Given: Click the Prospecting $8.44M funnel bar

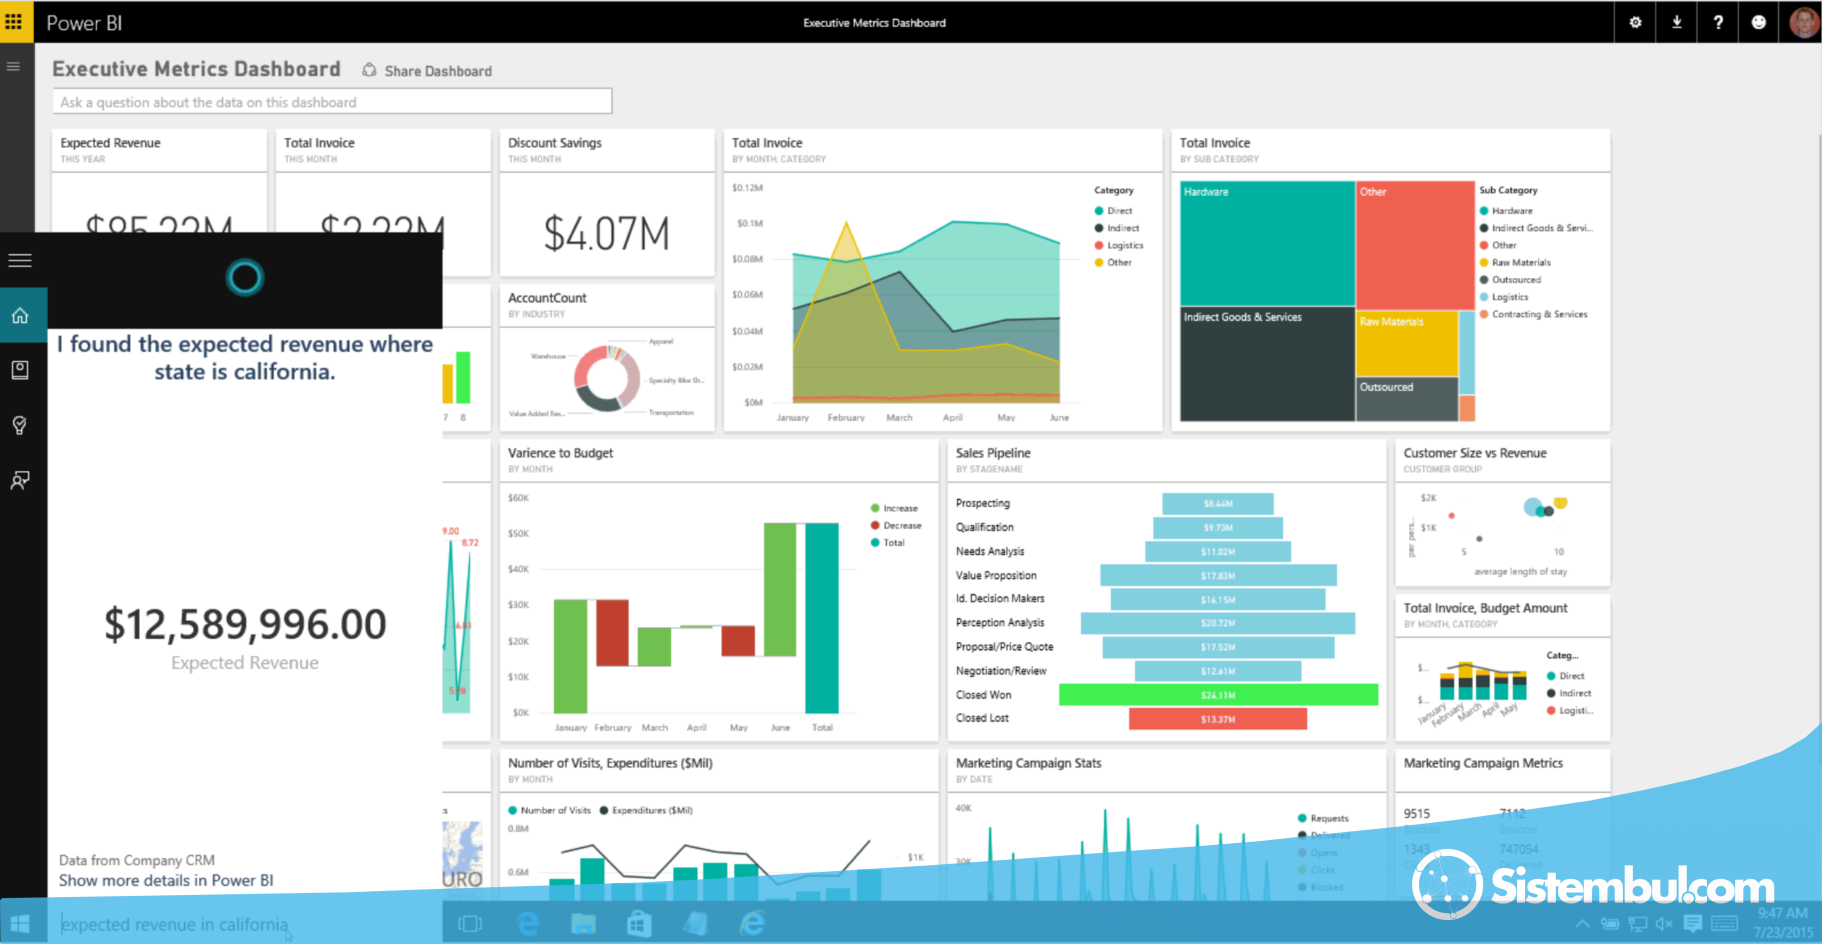Looking at the screenshot, I should click(1218, 503).
